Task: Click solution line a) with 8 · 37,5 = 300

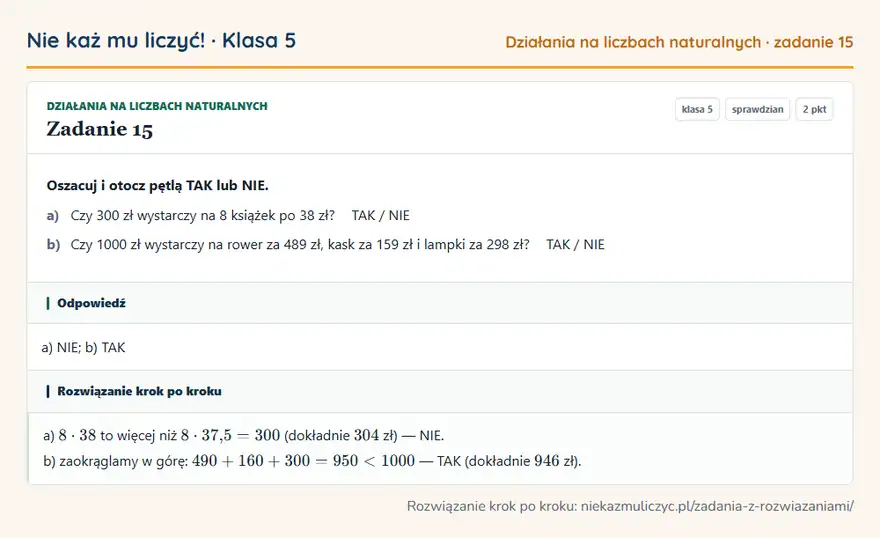Action: tap(244, 435)
